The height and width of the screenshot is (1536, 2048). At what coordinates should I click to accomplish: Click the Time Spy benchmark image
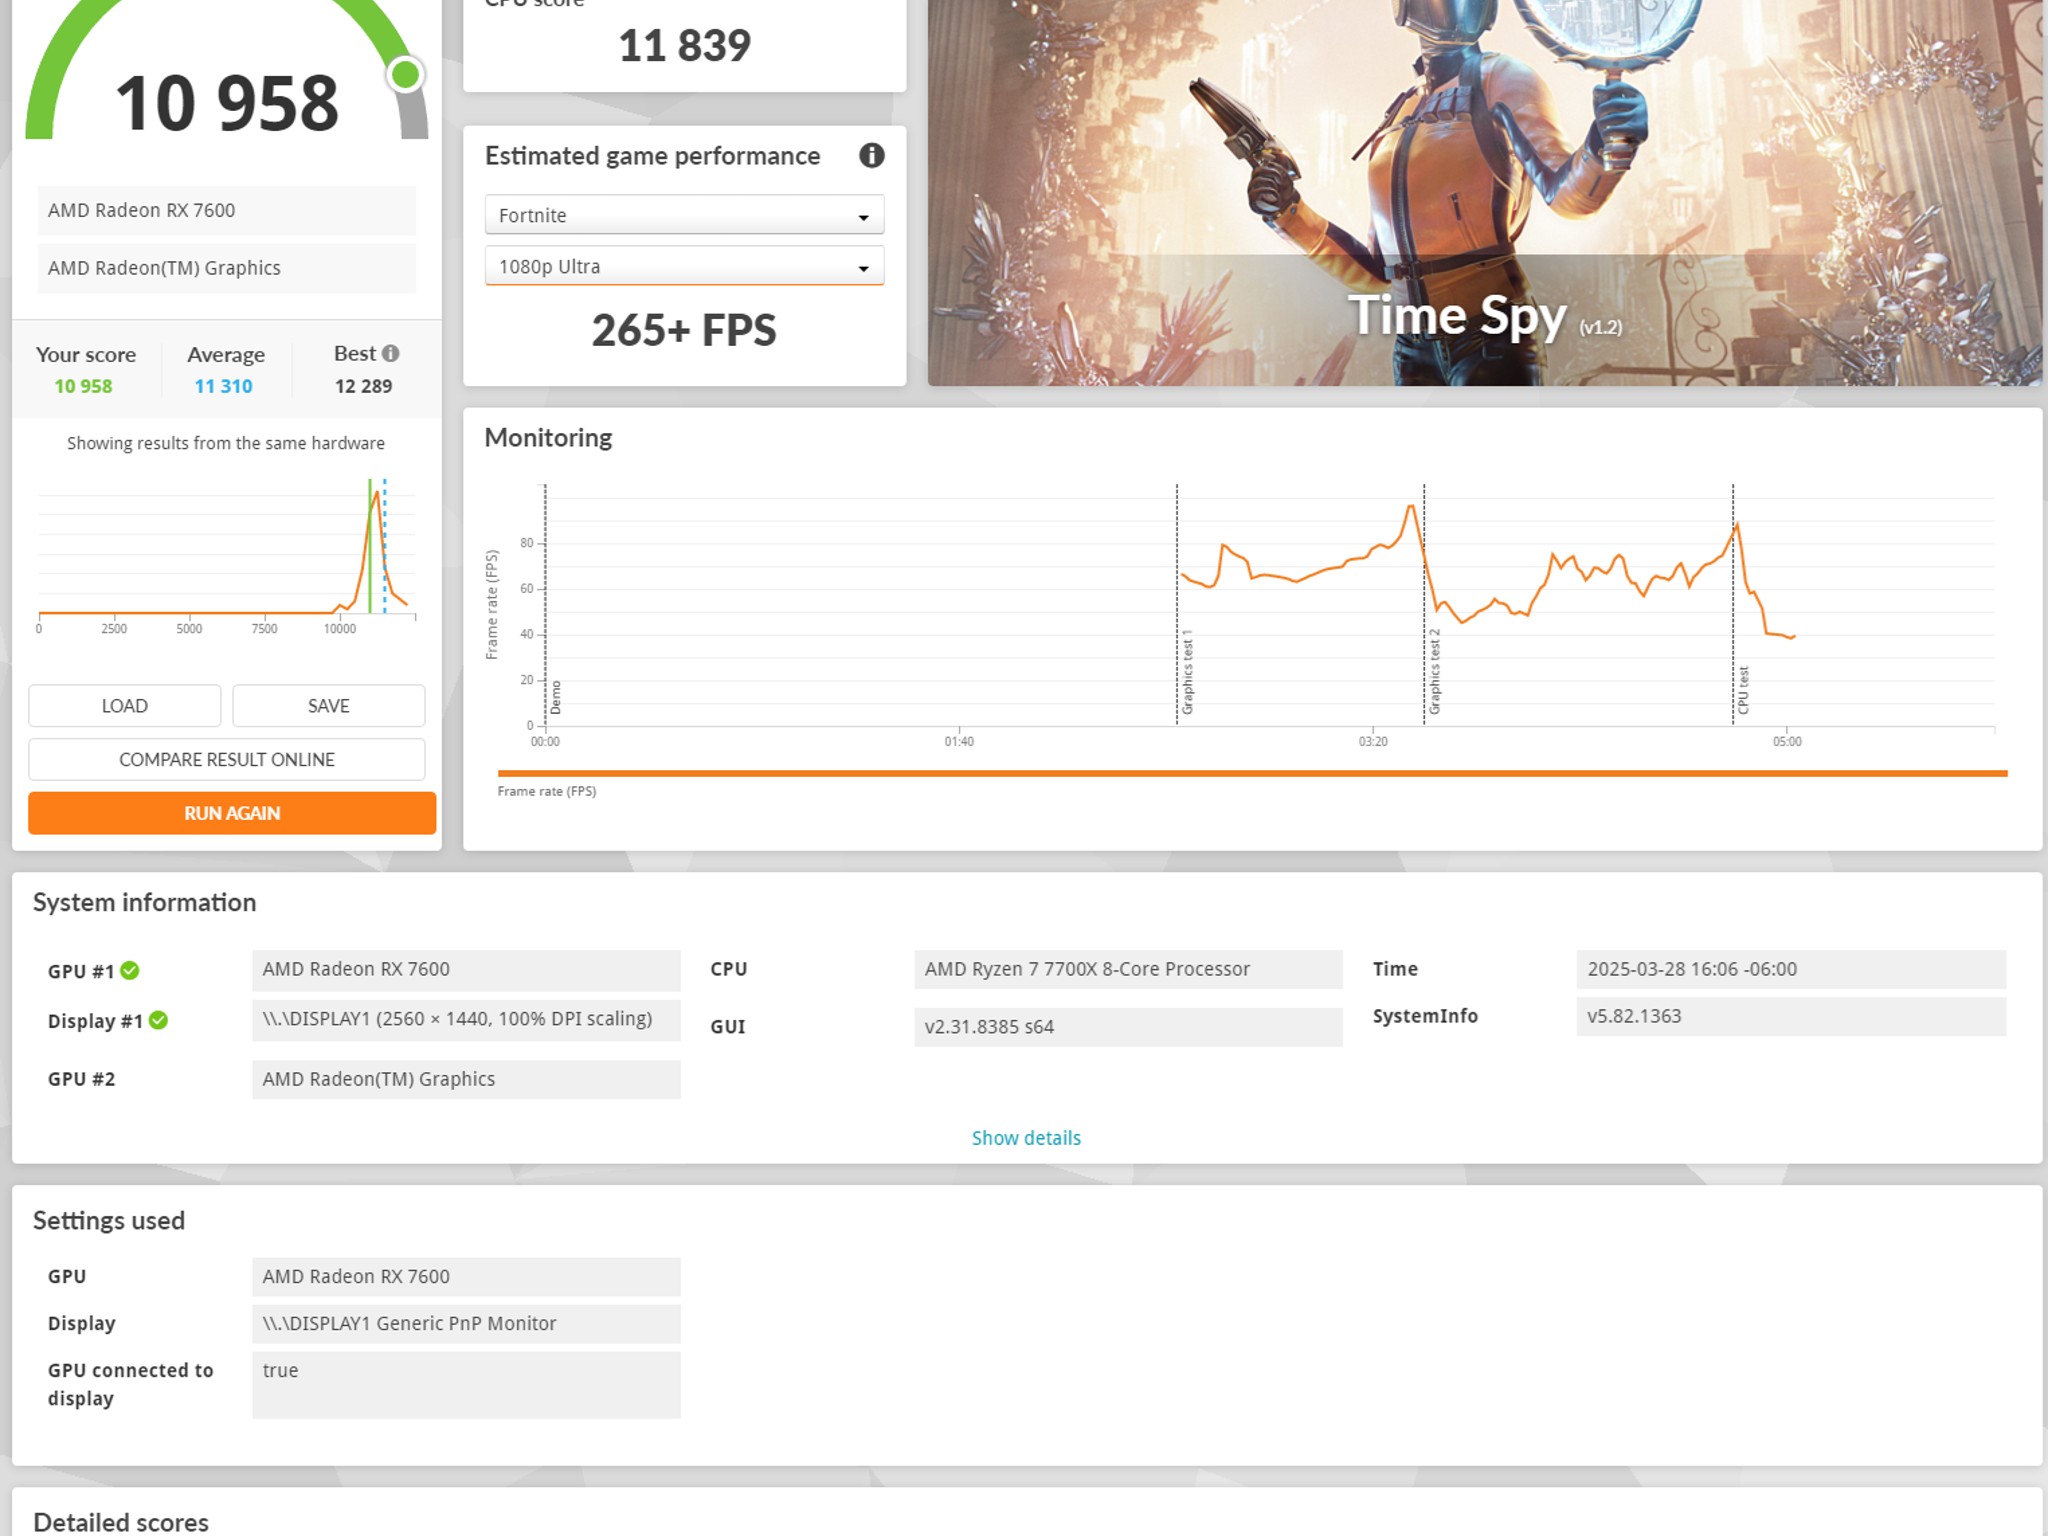point(1485,193)
